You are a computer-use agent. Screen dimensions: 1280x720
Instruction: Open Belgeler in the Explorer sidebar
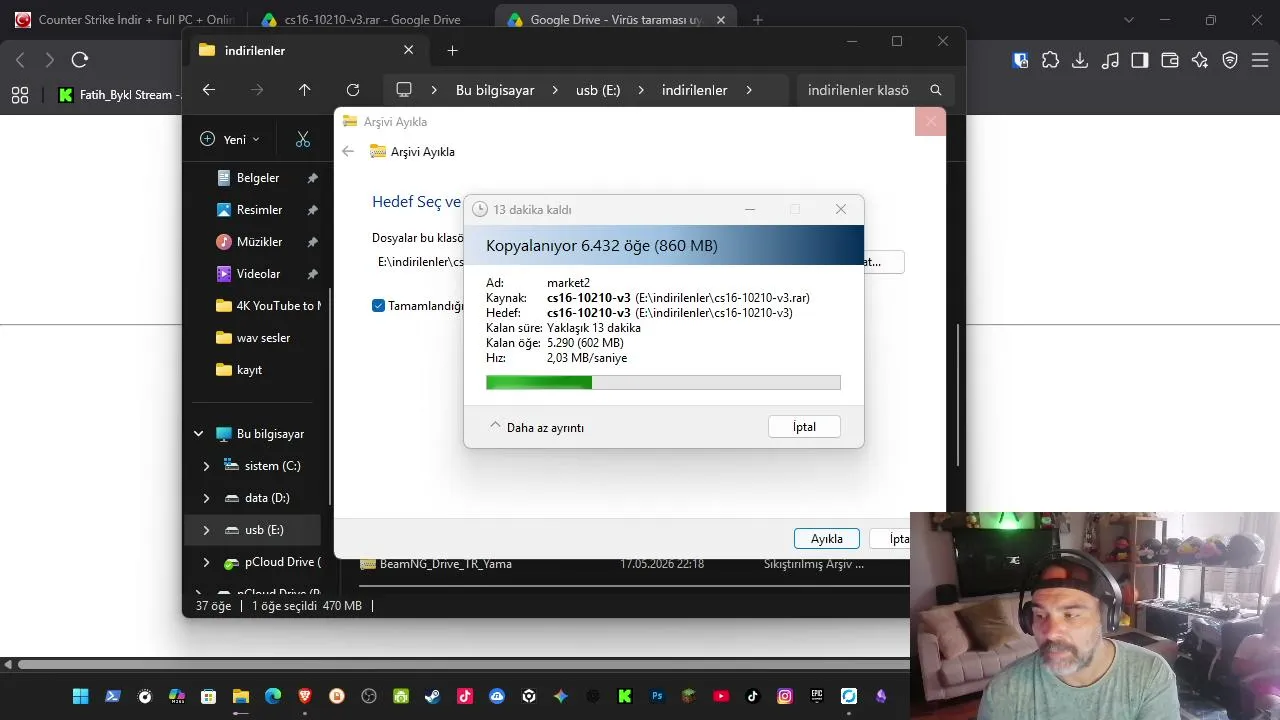coord(257,178)
